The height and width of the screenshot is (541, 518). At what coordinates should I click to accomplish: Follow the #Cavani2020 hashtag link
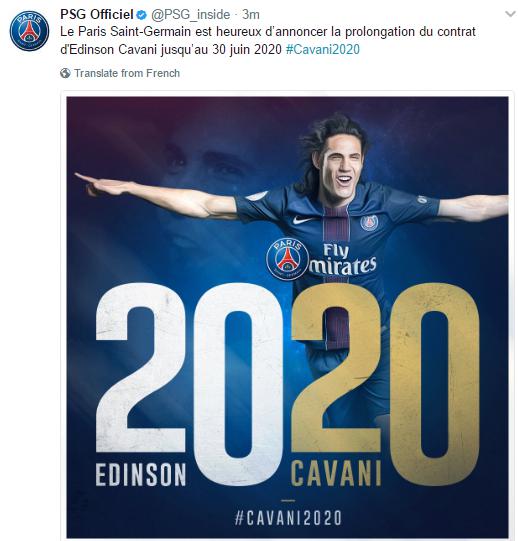point(323,49)
